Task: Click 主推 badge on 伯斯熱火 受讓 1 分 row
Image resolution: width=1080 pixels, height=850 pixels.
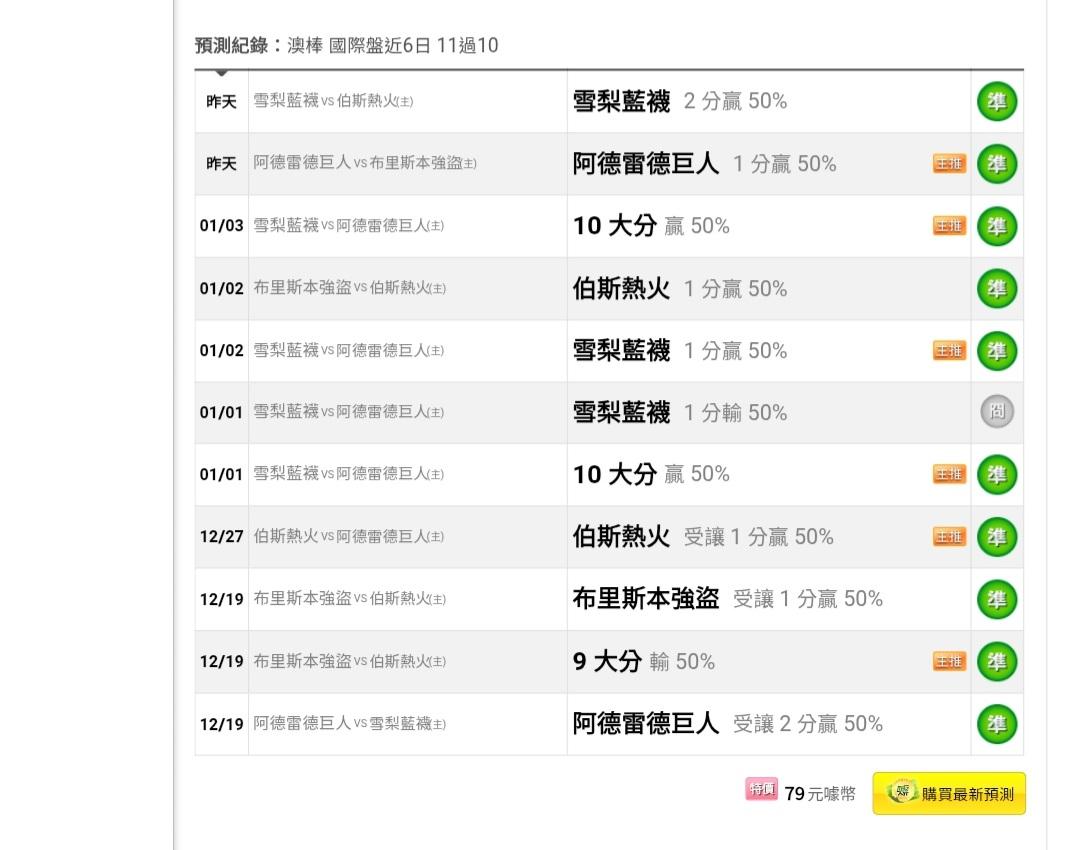Action: [x=949, y=537]
